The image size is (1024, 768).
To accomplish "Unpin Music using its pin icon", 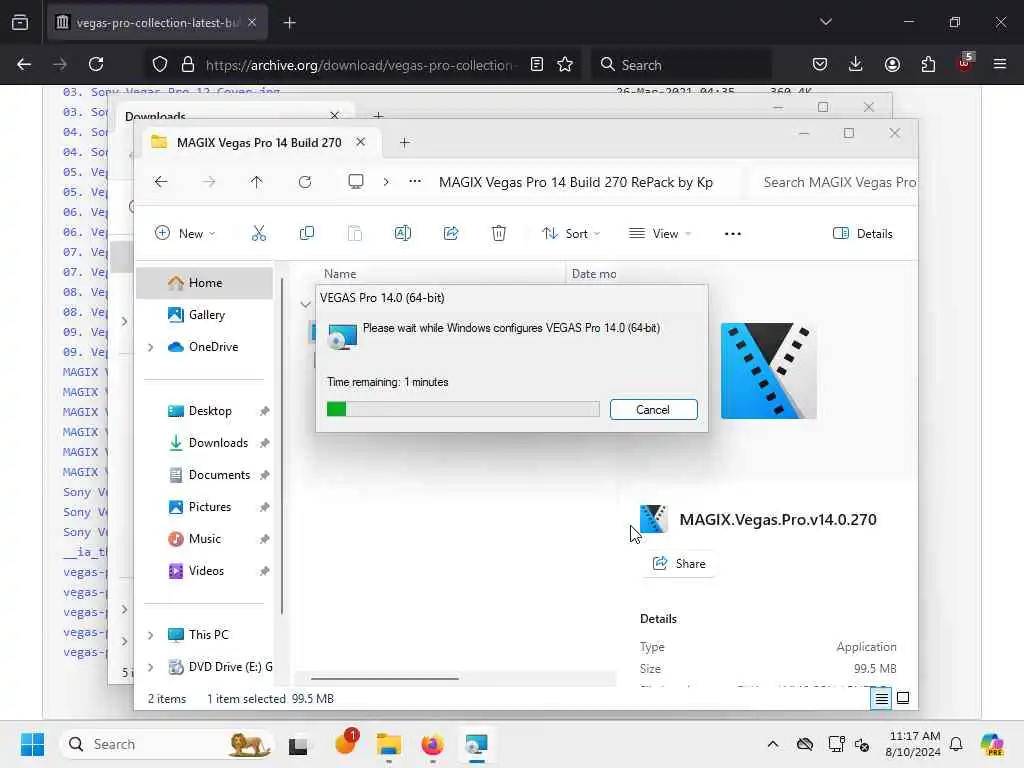I will point(264,539).
